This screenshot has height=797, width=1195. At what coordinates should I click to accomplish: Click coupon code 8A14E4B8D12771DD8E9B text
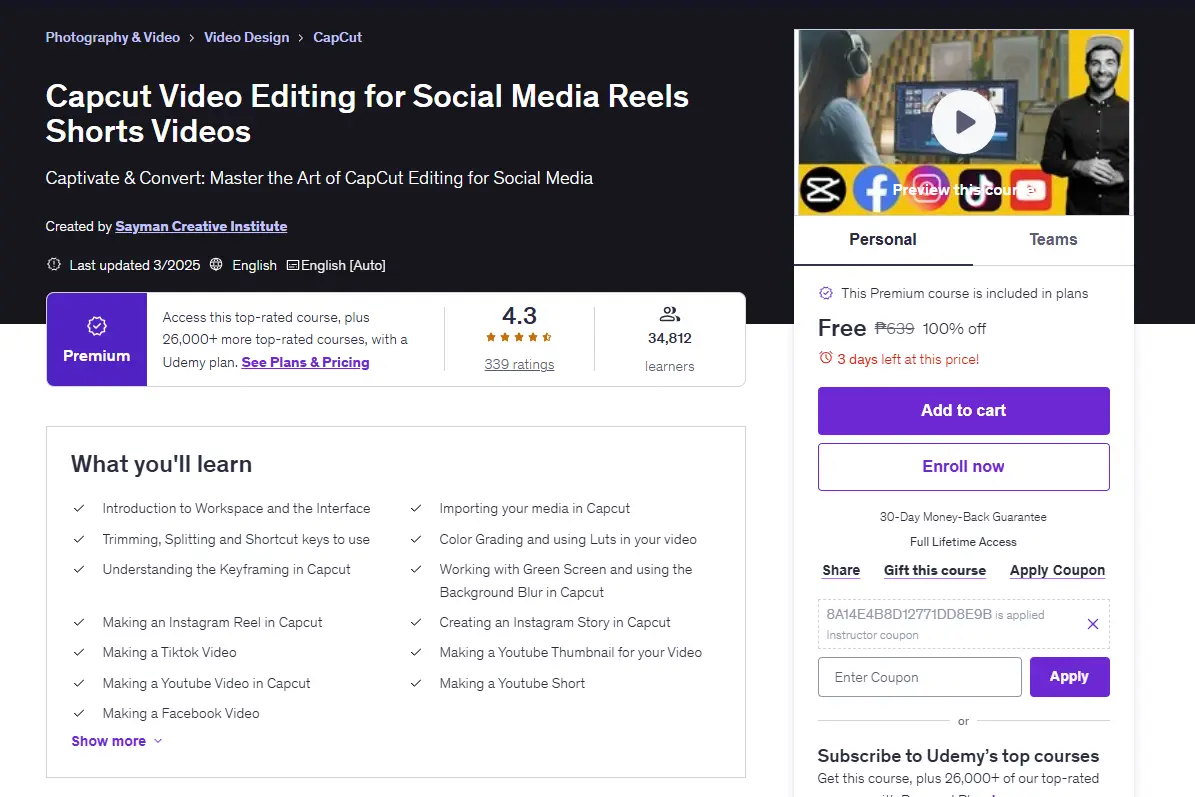pyautogui.click(x=908, y=614)
